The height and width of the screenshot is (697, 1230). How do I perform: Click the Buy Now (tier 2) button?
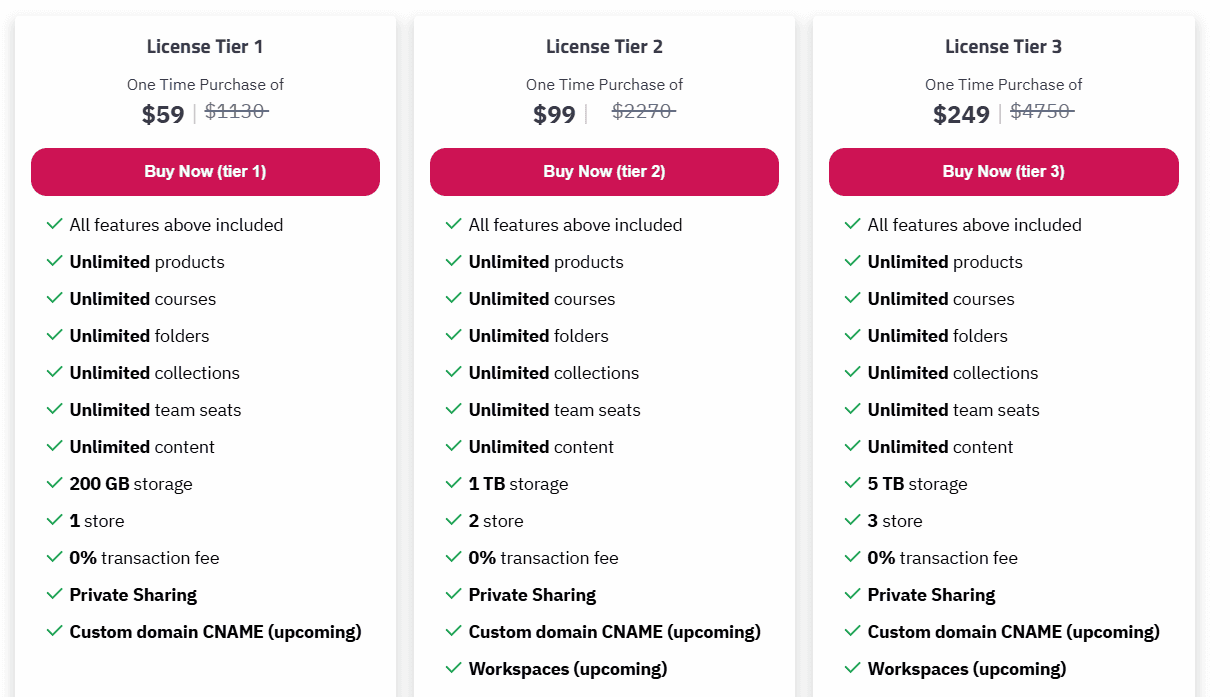(604, 171)
